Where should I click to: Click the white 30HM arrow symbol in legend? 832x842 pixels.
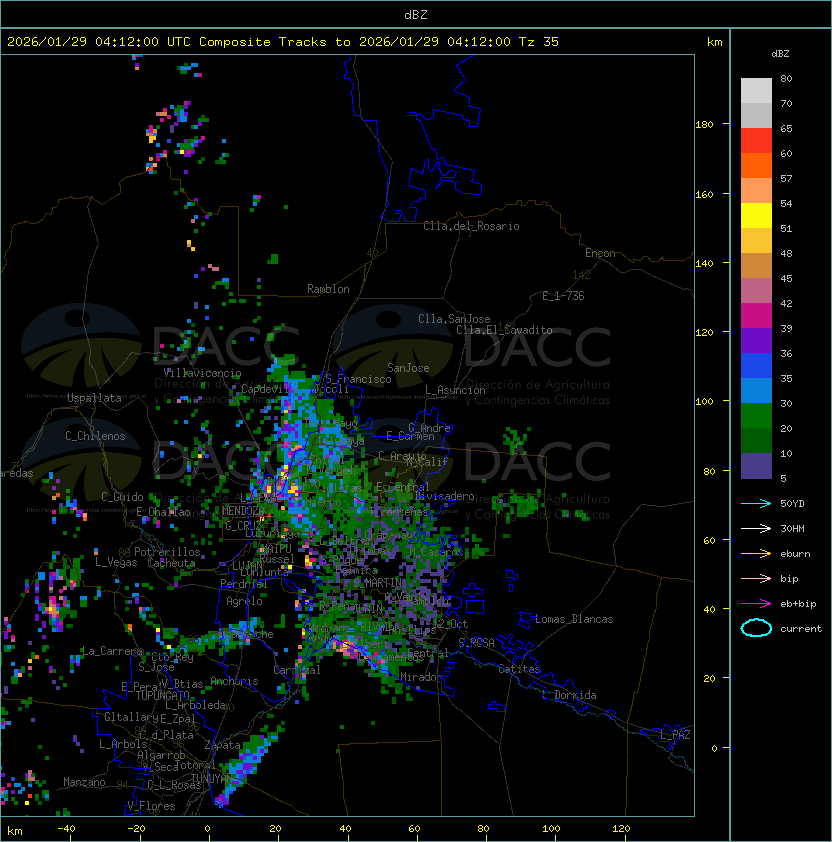[x=756, y=528]
